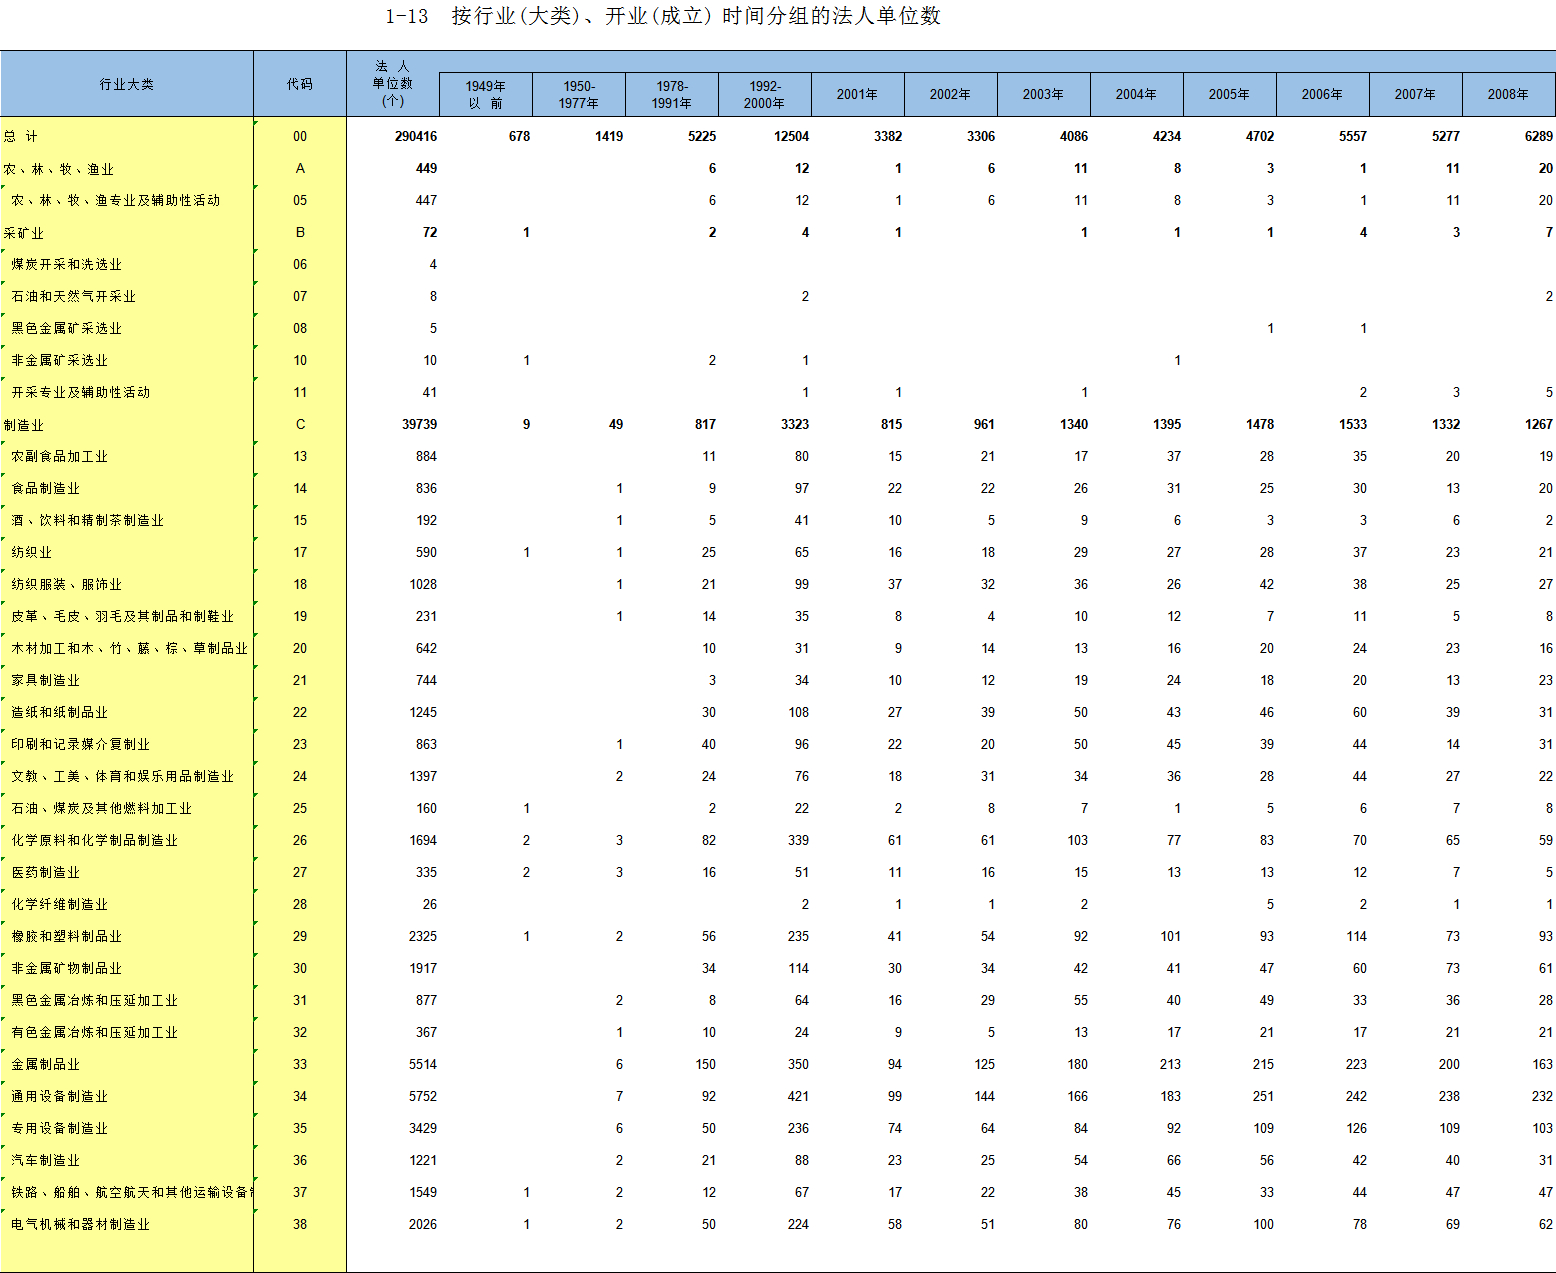This screenshot has width=1556, height=1273.
Task: Select the 化学原料和化学制品制造业 row label
Action: tap(95, 841)
